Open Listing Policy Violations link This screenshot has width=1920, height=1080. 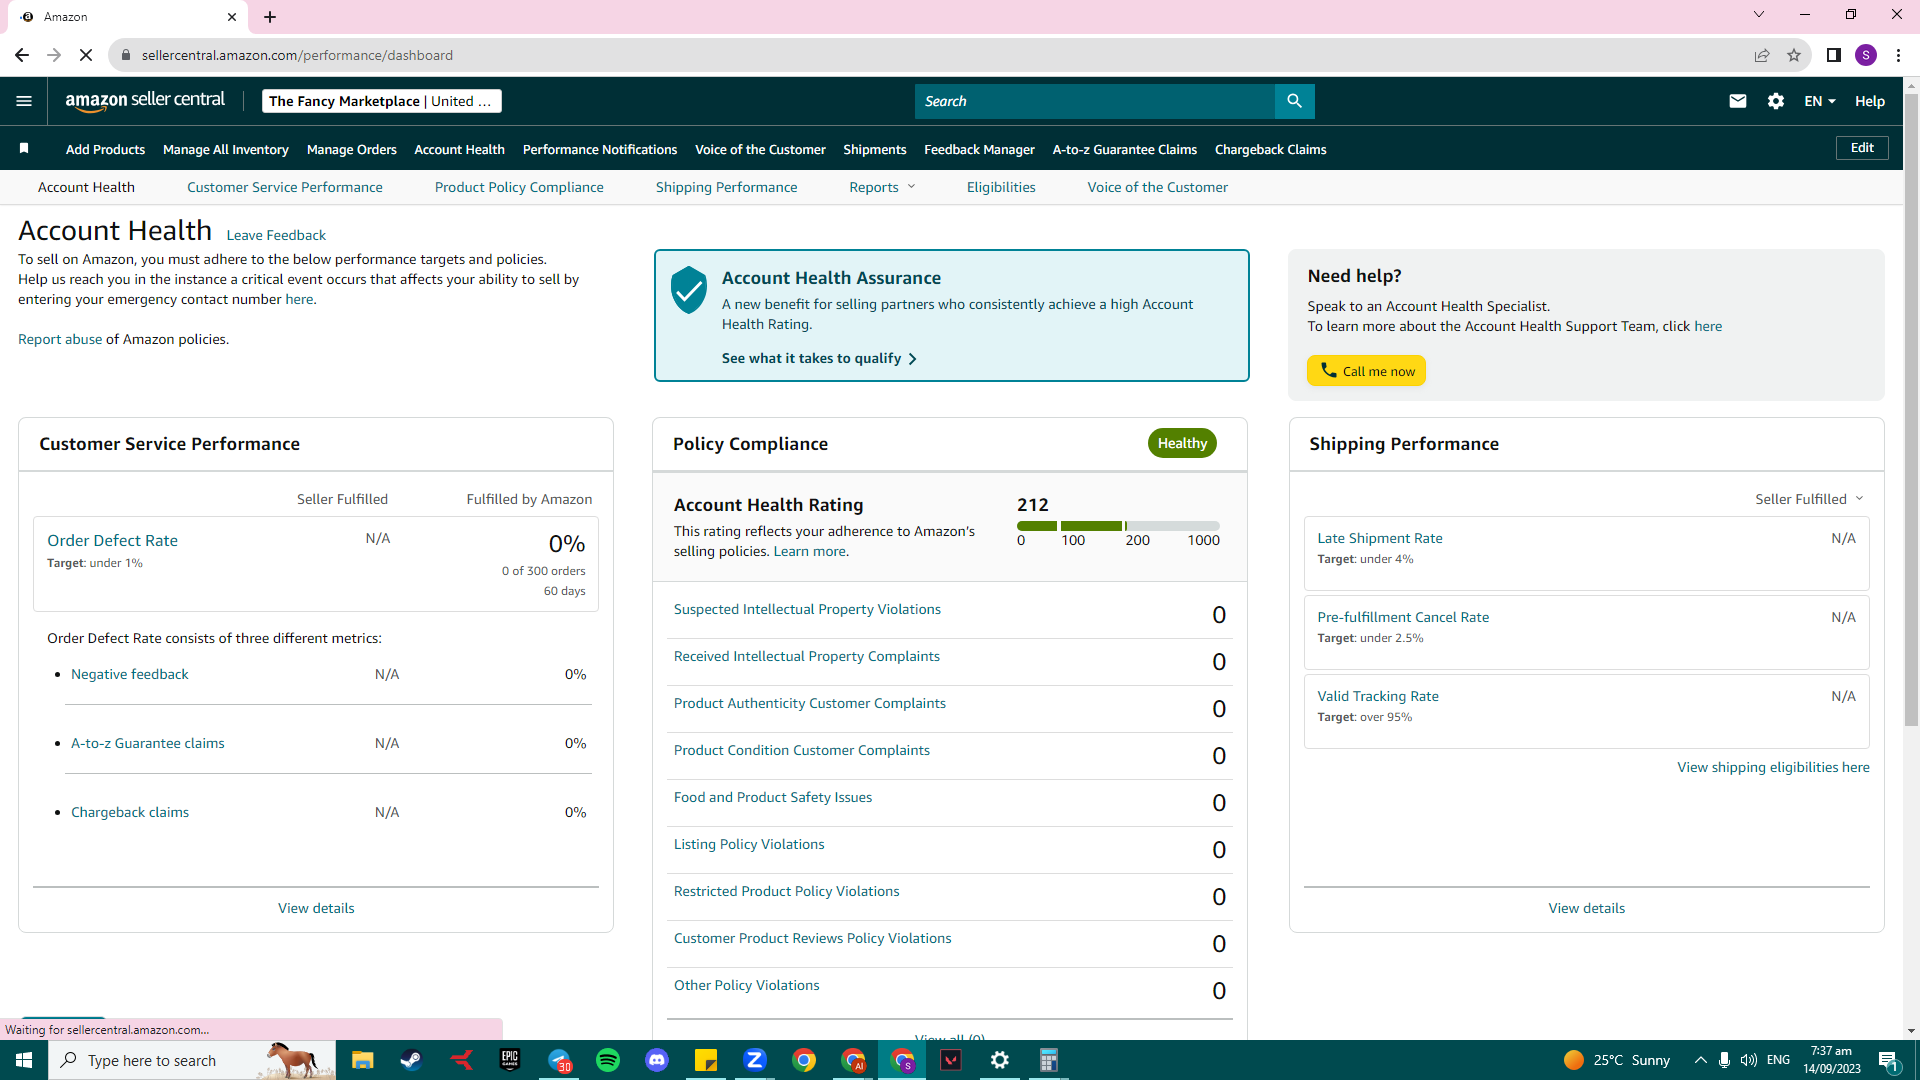pyautogui.click(x=749, y=844)
